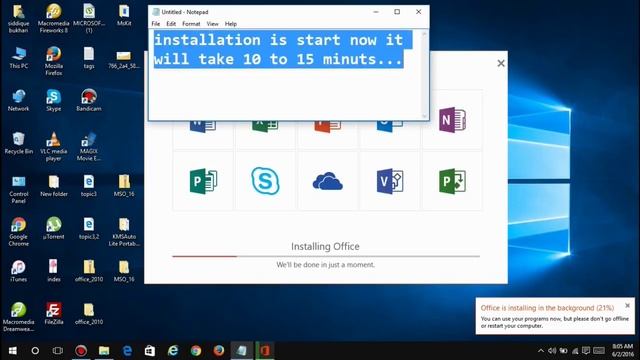Screen dimensions: 640x360
Task: Open the Windows Start menu
Action: click(12, 351)
